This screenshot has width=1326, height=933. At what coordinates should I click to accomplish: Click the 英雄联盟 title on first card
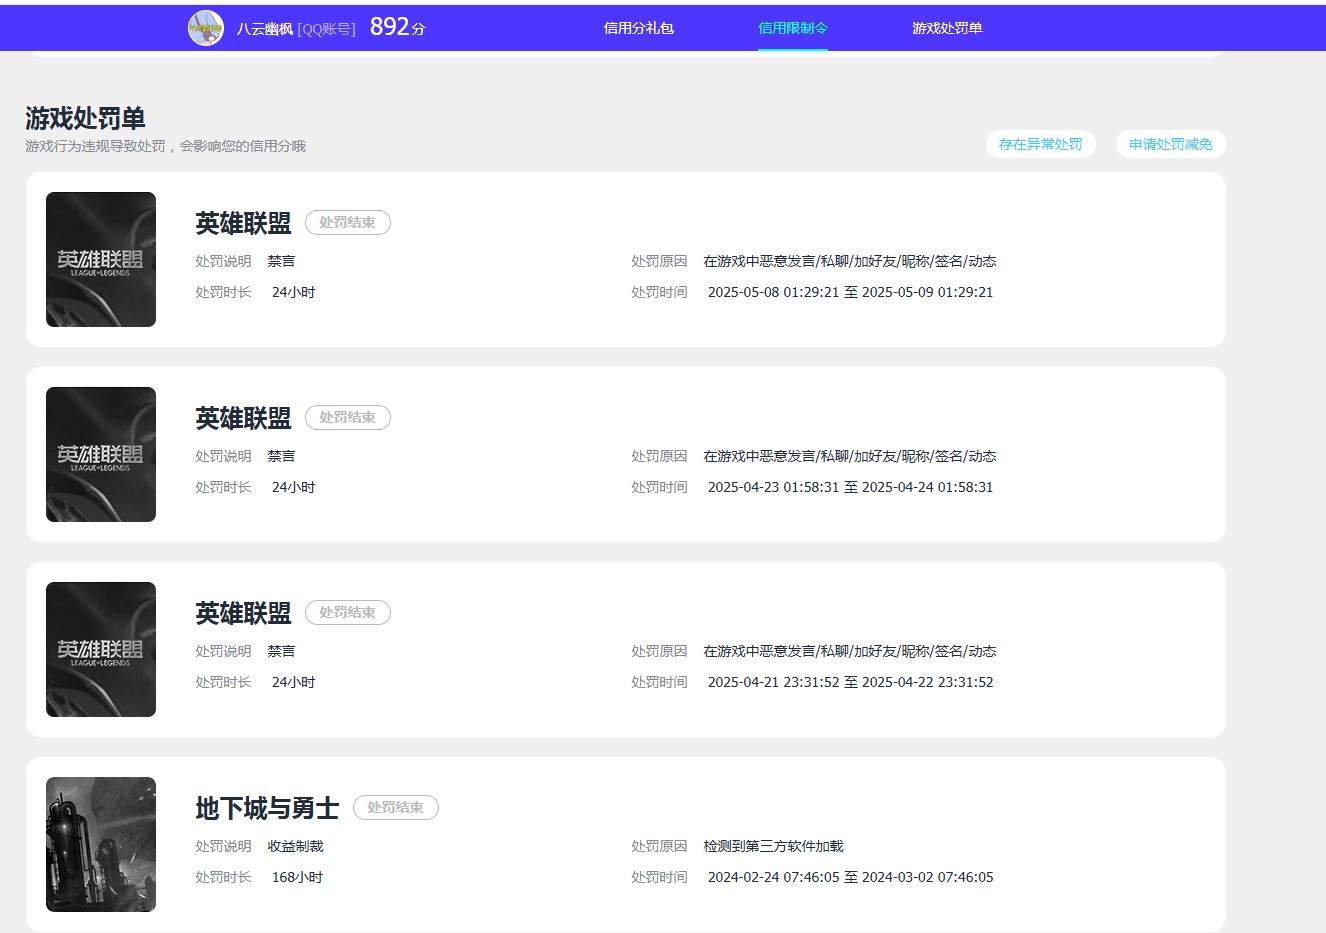click(x=243, y=223)
